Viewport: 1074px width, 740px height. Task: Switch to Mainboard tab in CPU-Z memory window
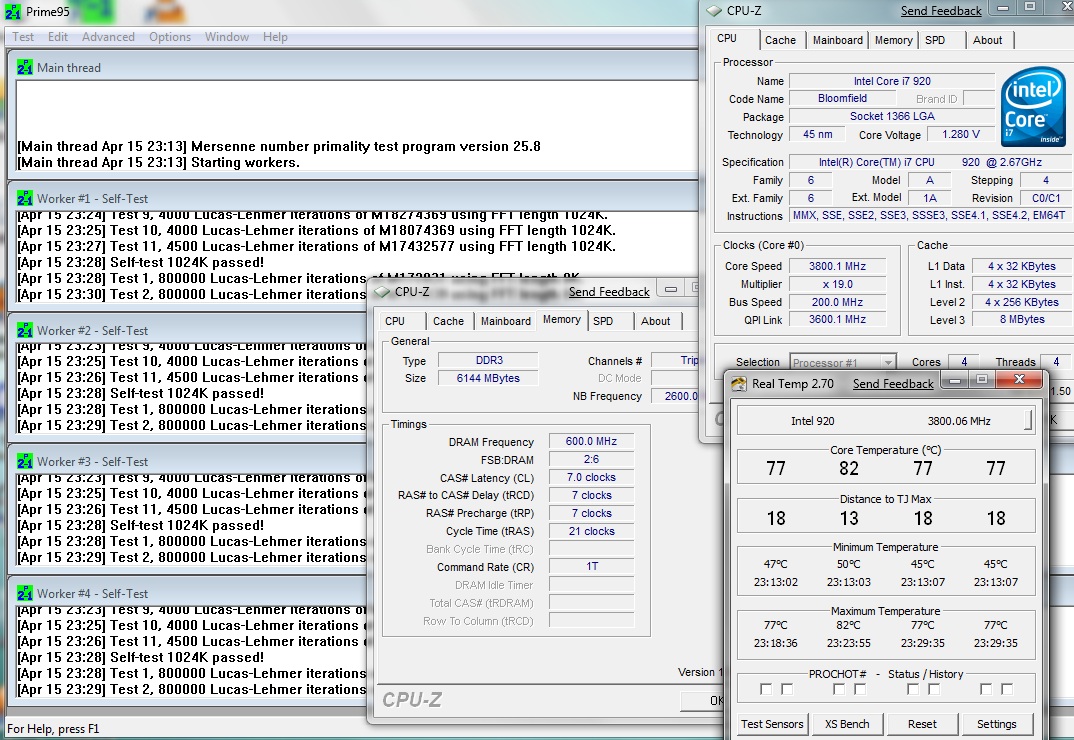tap(505, 321)
